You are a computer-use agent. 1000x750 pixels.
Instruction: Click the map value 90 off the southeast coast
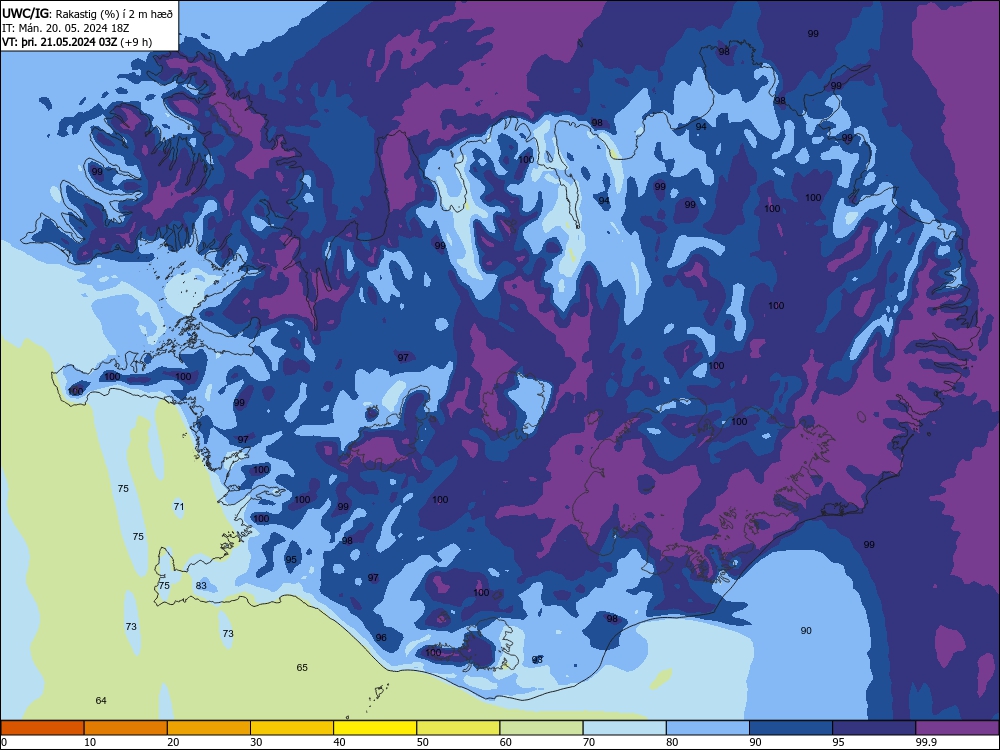(x=806, y=631)
